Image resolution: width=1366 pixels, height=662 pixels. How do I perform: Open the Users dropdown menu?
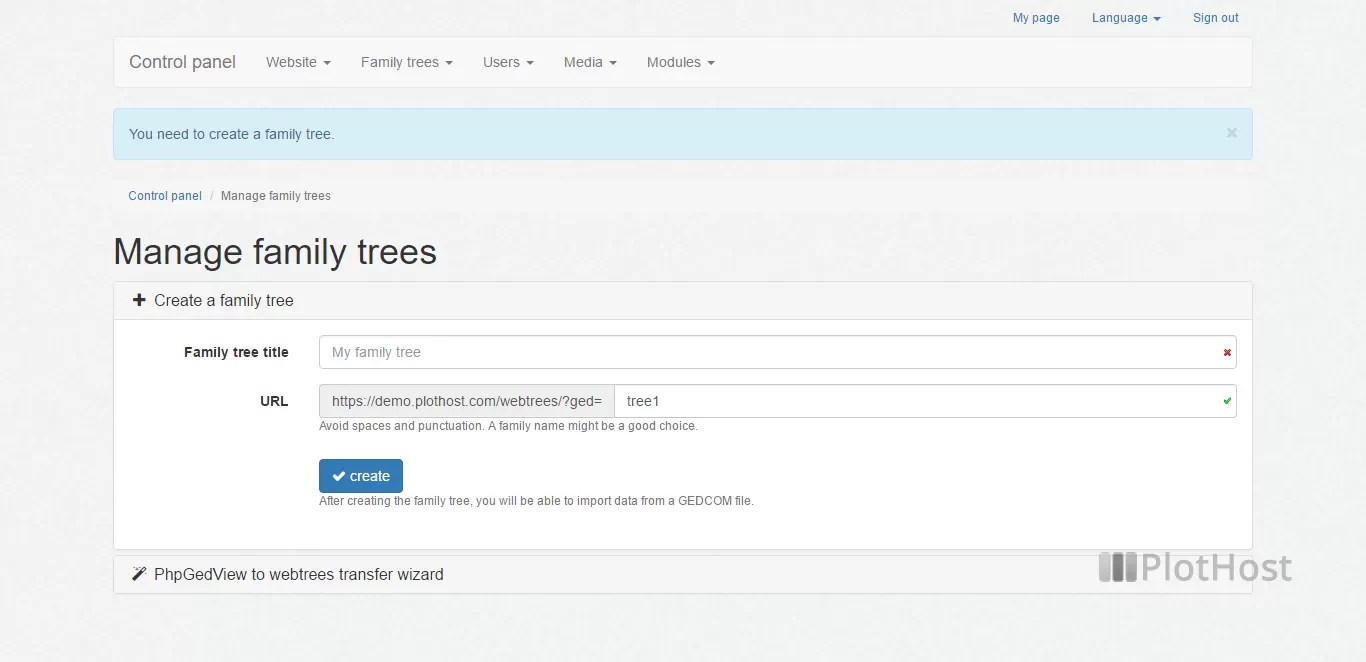507,62
